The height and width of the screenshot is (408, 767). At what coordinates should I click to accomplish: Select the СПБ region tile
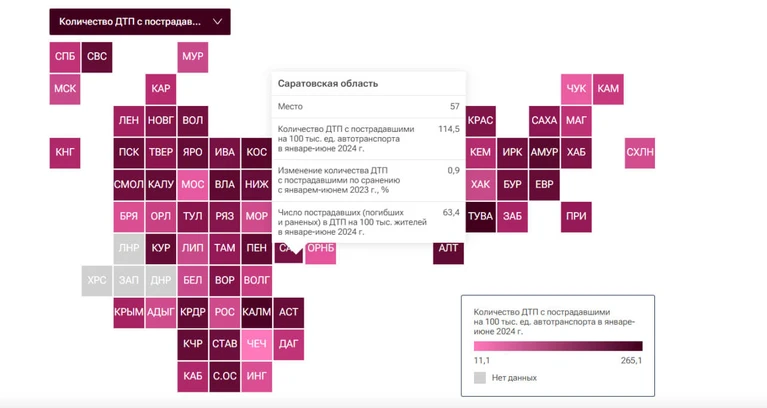(65, 57)
